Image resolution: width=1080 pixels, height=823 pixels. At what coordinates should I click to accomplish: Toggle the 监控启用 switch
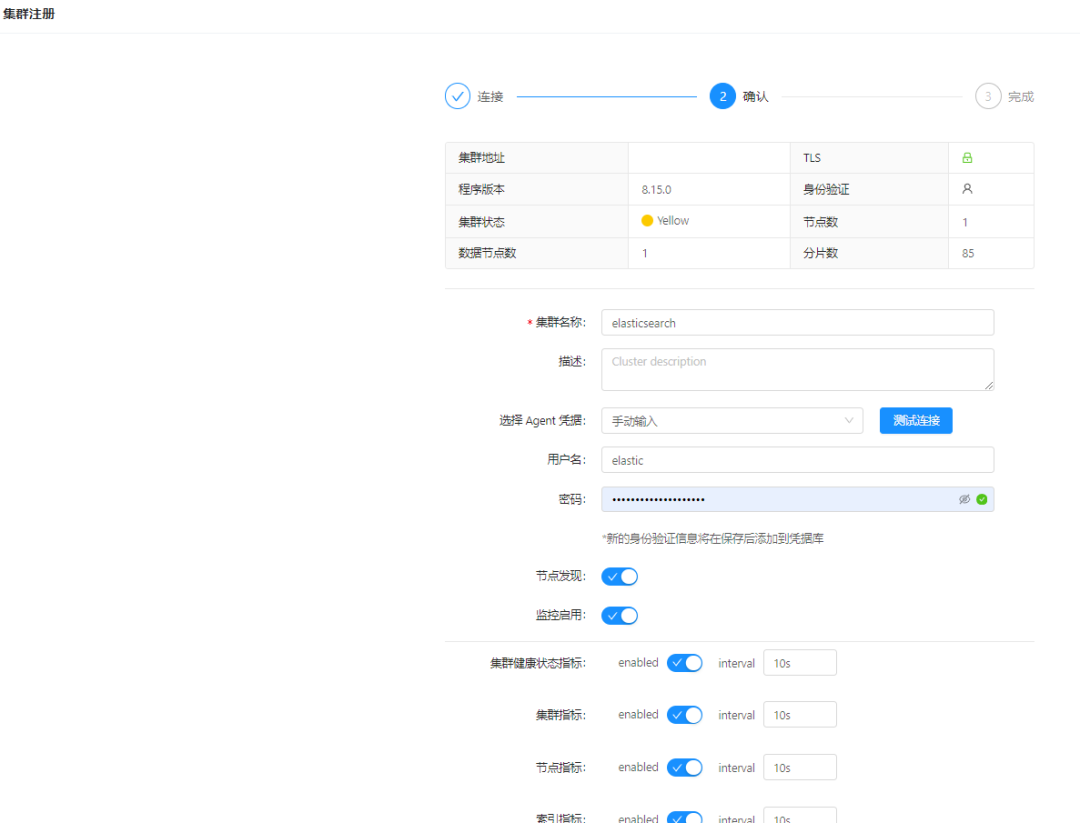pyautogui.click(x=619, y=615)
